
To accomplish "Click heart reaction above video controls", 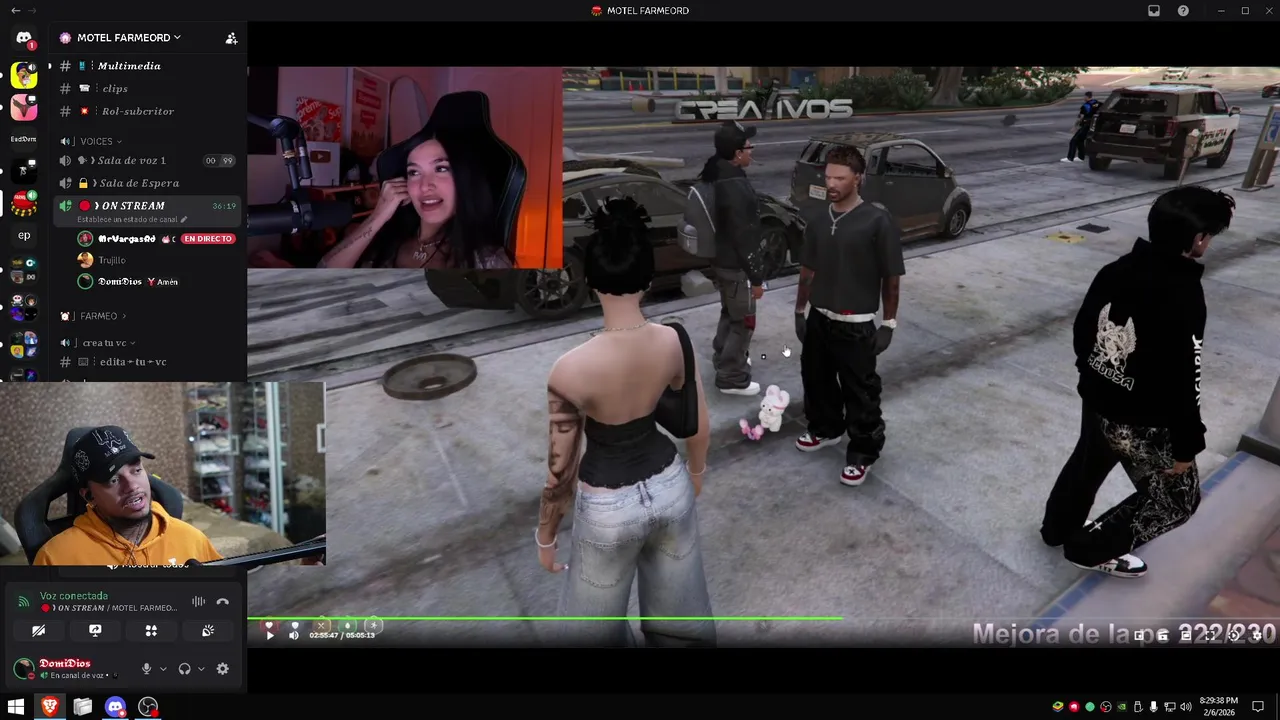I will click(x=269, y=626).
